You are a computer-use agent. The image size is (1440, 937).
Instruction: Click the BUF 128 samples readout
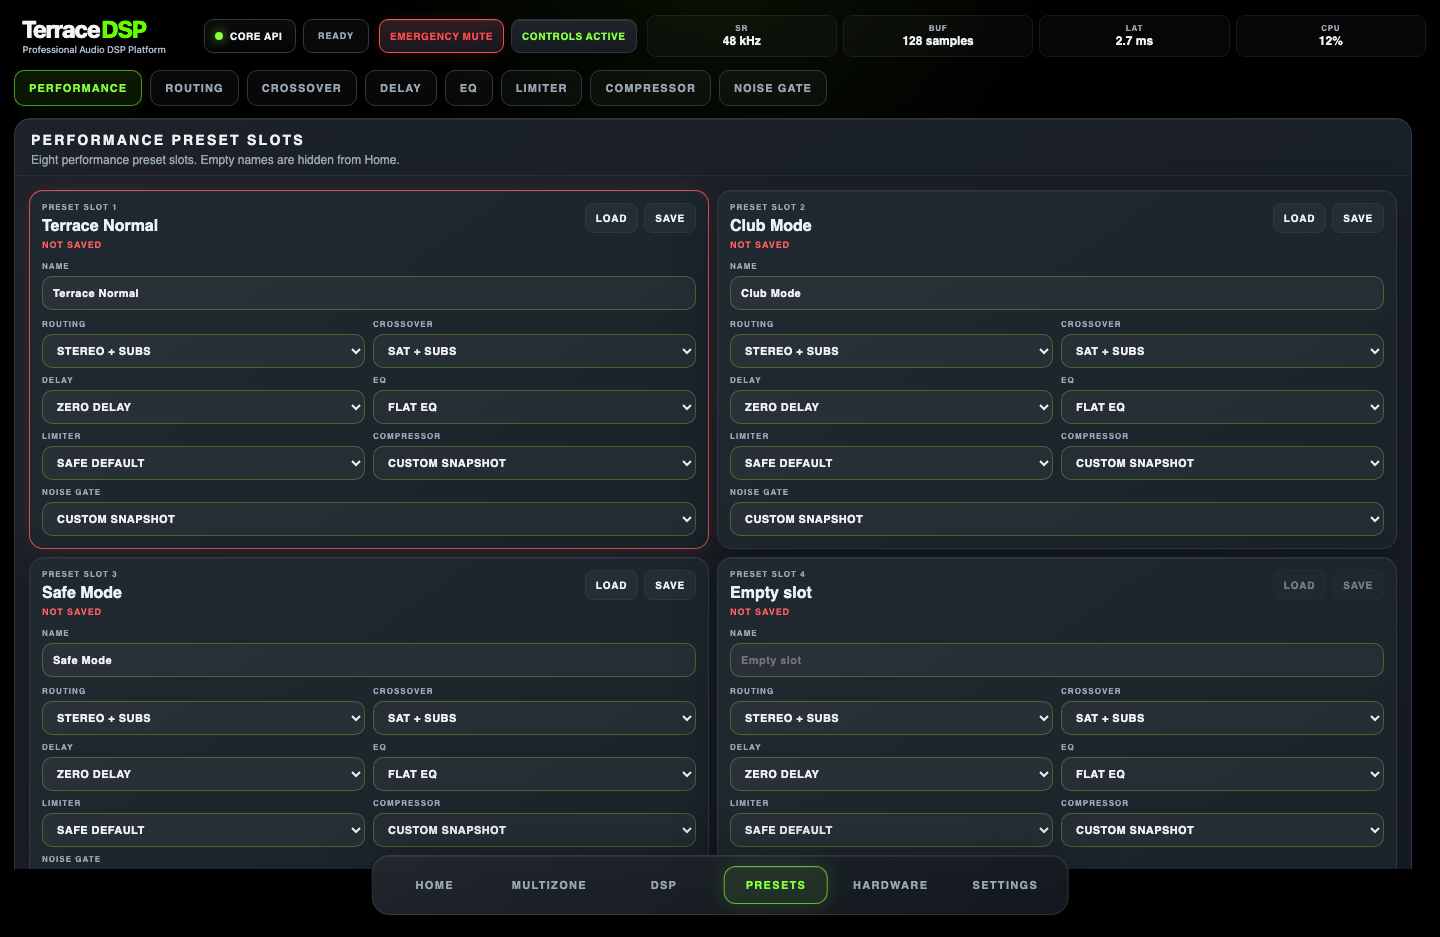pos(938,36)
